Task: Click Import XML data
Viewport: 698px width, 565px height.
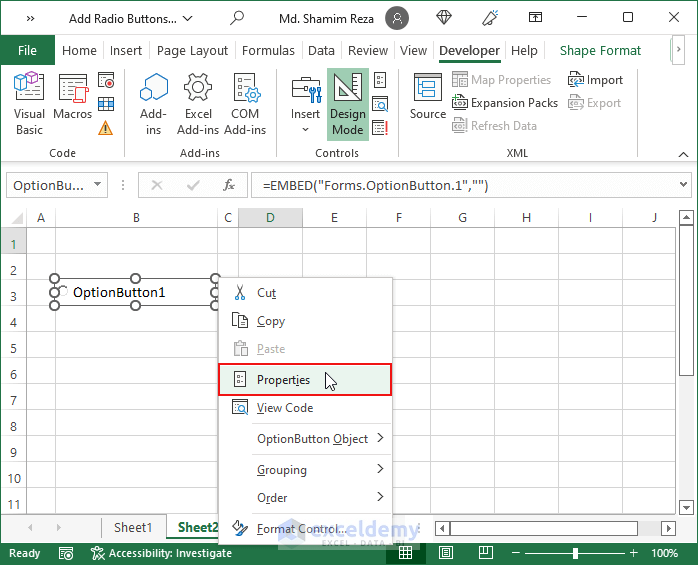Action: point(595,80)
